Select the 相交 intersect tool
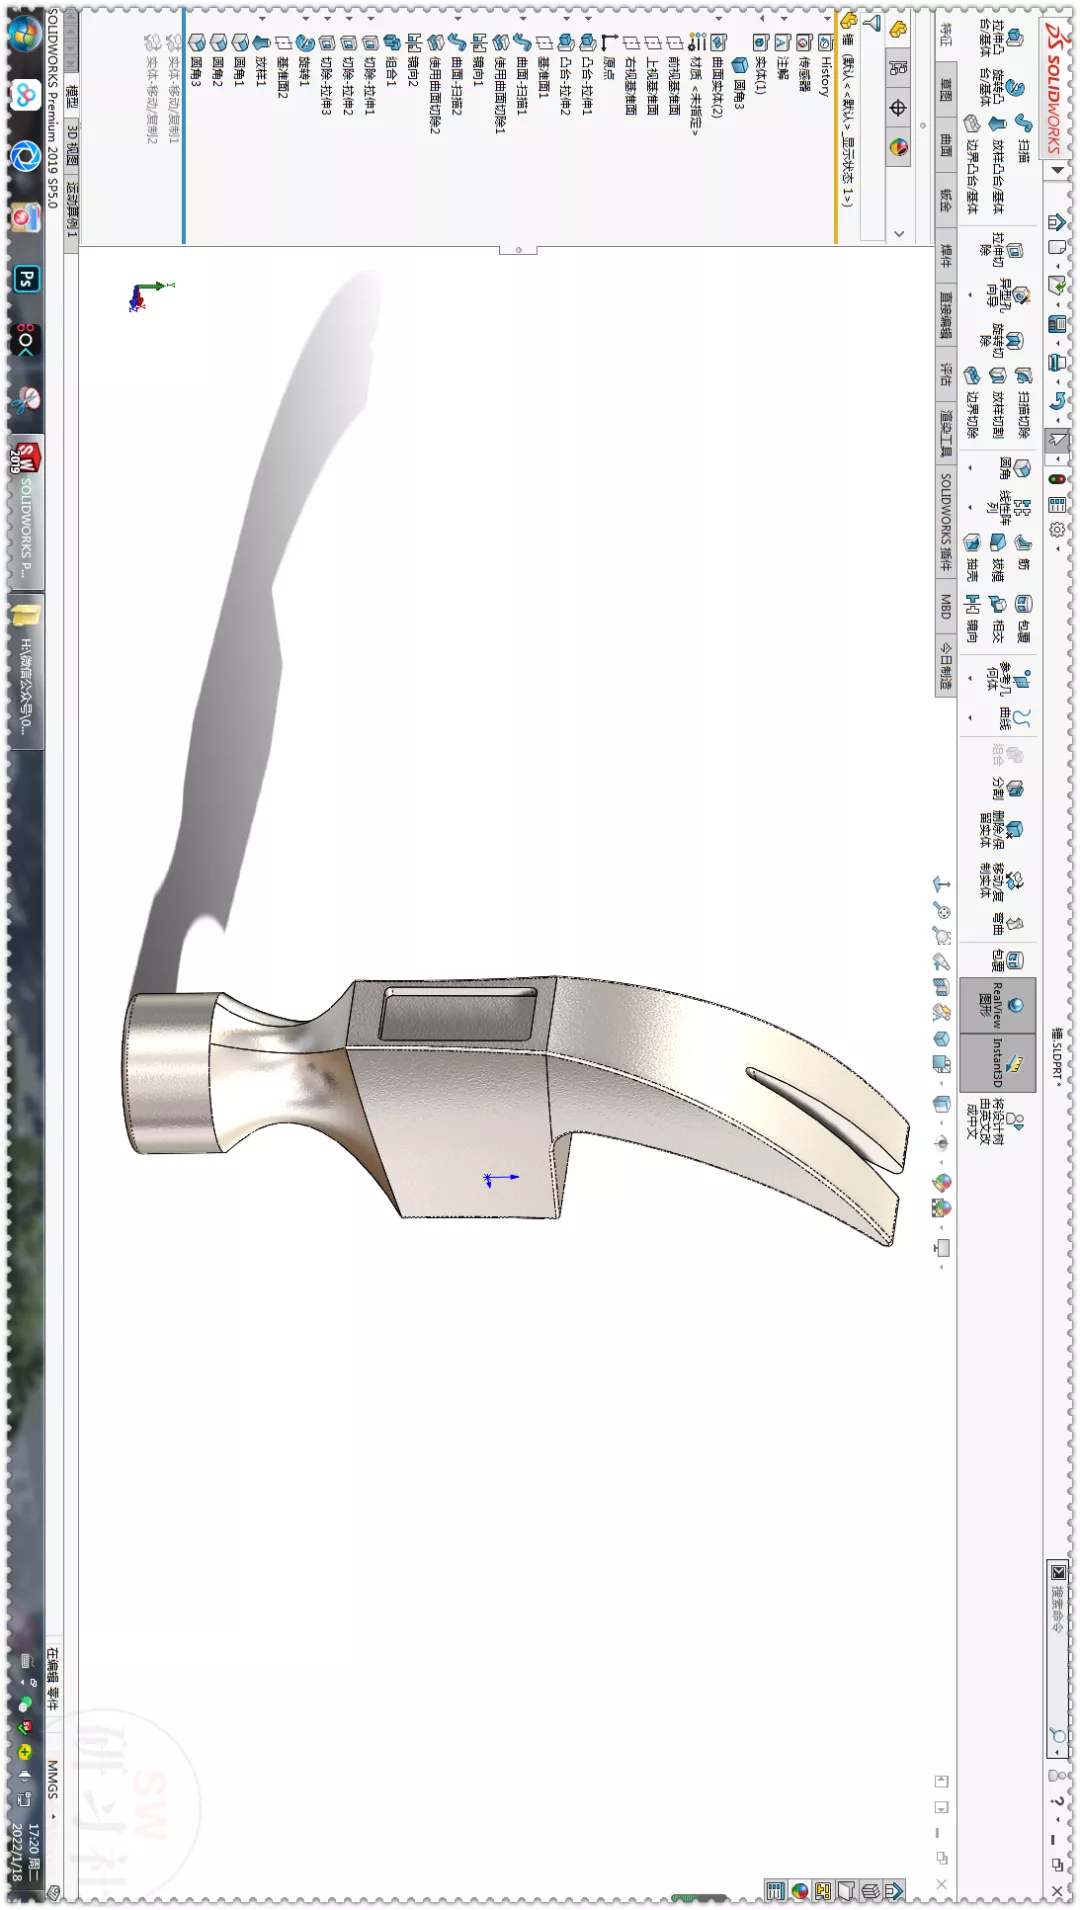1080x1910 pixels. coord(998,618)
